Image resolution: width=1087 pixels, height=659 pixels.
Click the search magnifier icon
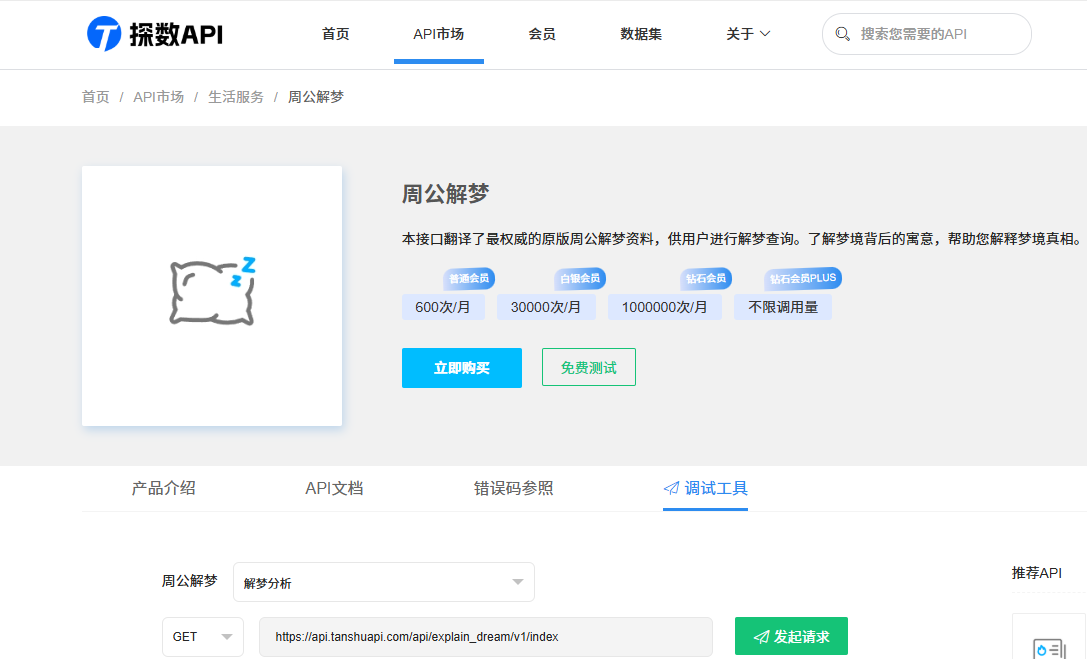click(x=843, y=34)
